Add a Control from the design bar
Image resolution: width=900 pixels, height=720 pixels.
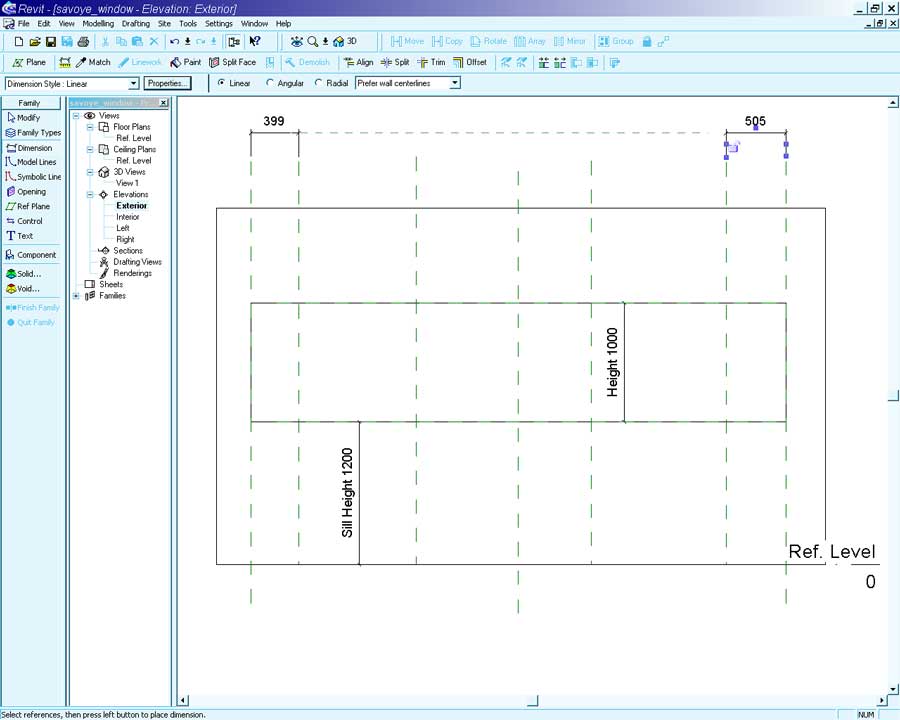pyautogui.click(x=24, y=221)
